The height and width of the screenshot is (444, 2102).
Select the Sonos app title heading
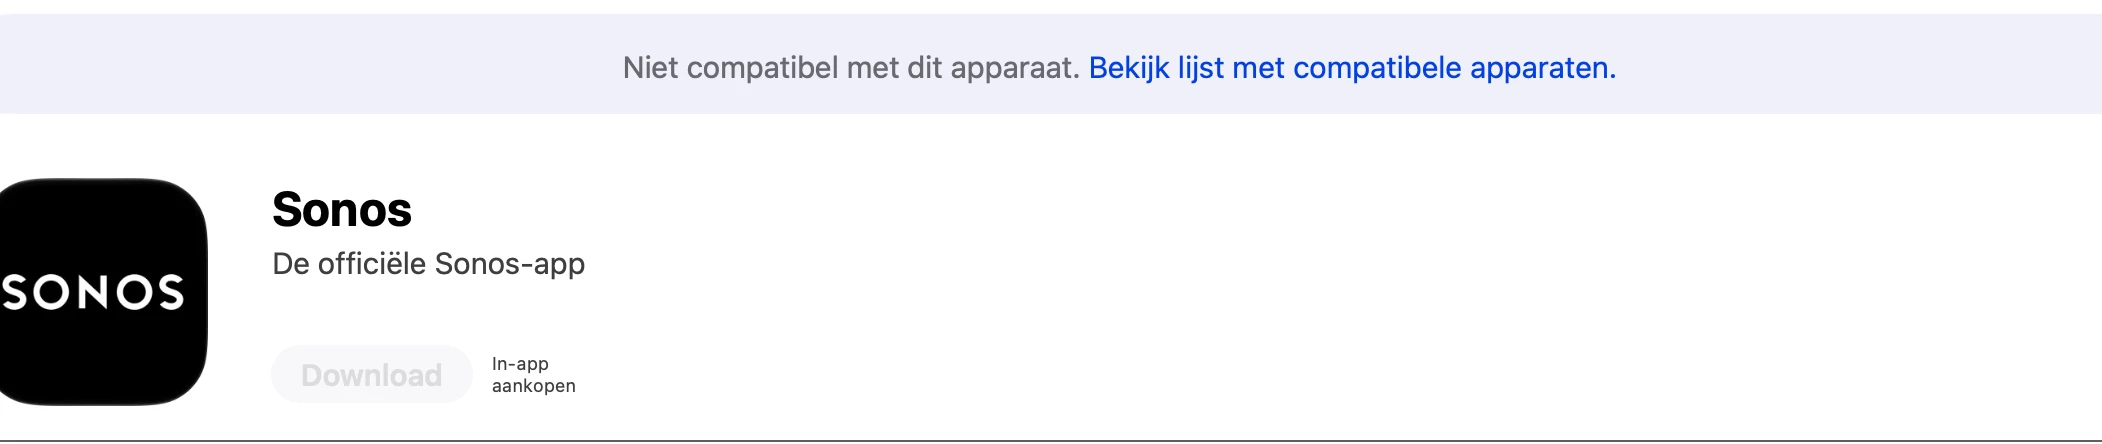click(342, 209)
